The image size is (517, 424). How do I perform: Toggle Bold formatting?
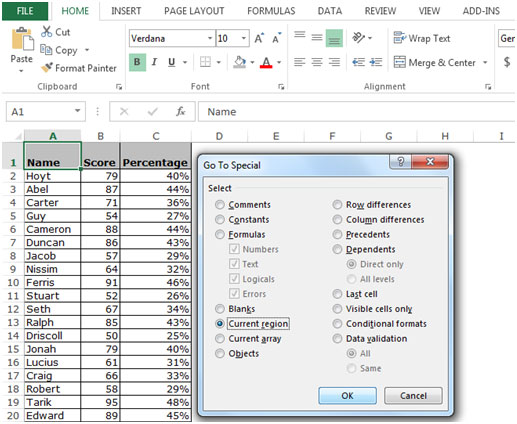coord(137,62)
